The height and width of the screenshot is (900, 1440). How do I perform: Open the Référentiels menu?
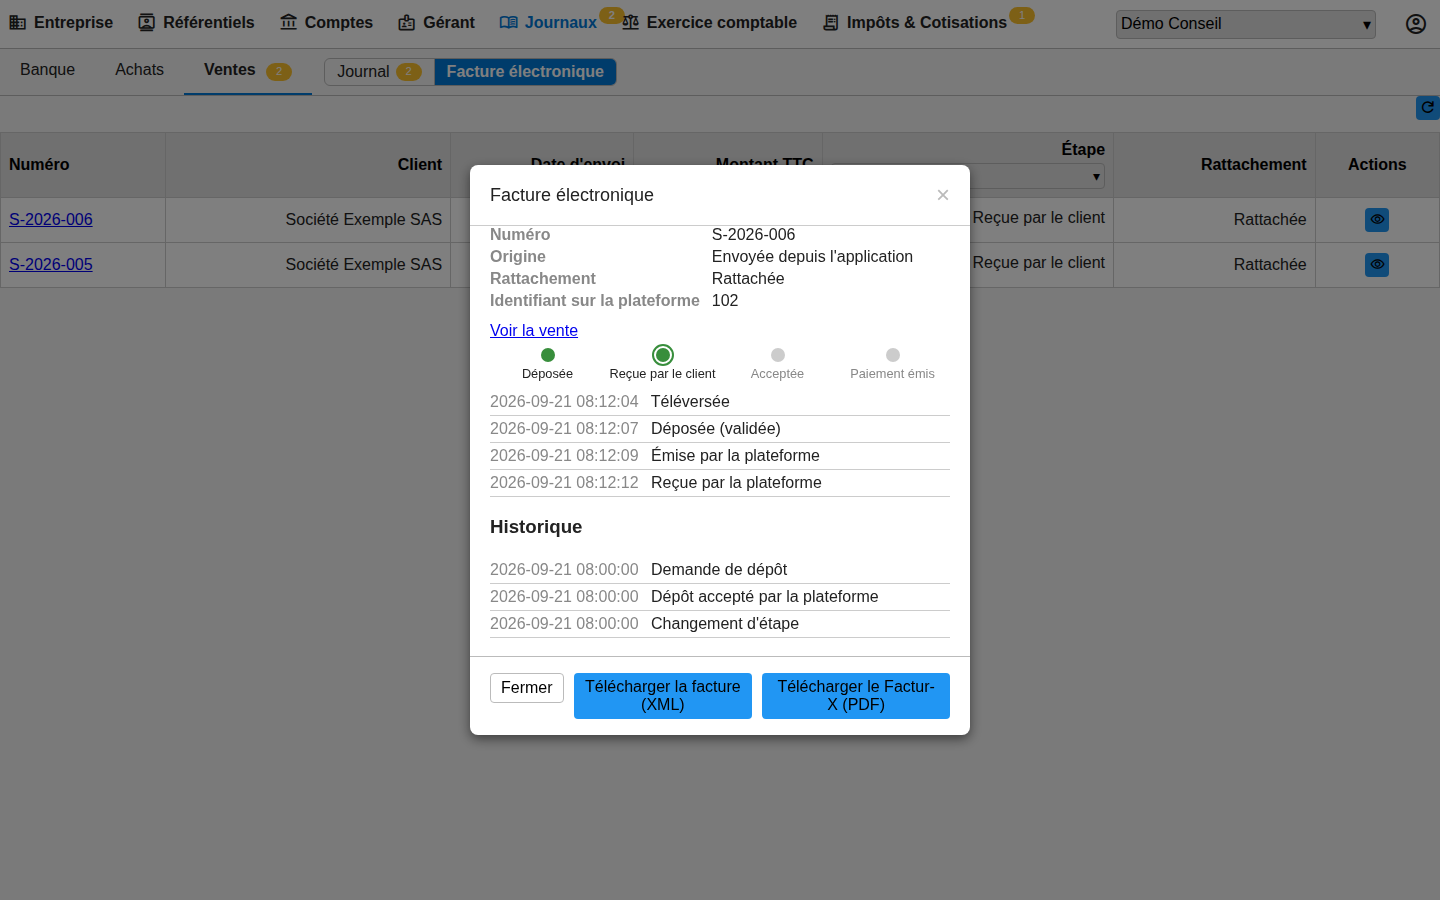196,22
